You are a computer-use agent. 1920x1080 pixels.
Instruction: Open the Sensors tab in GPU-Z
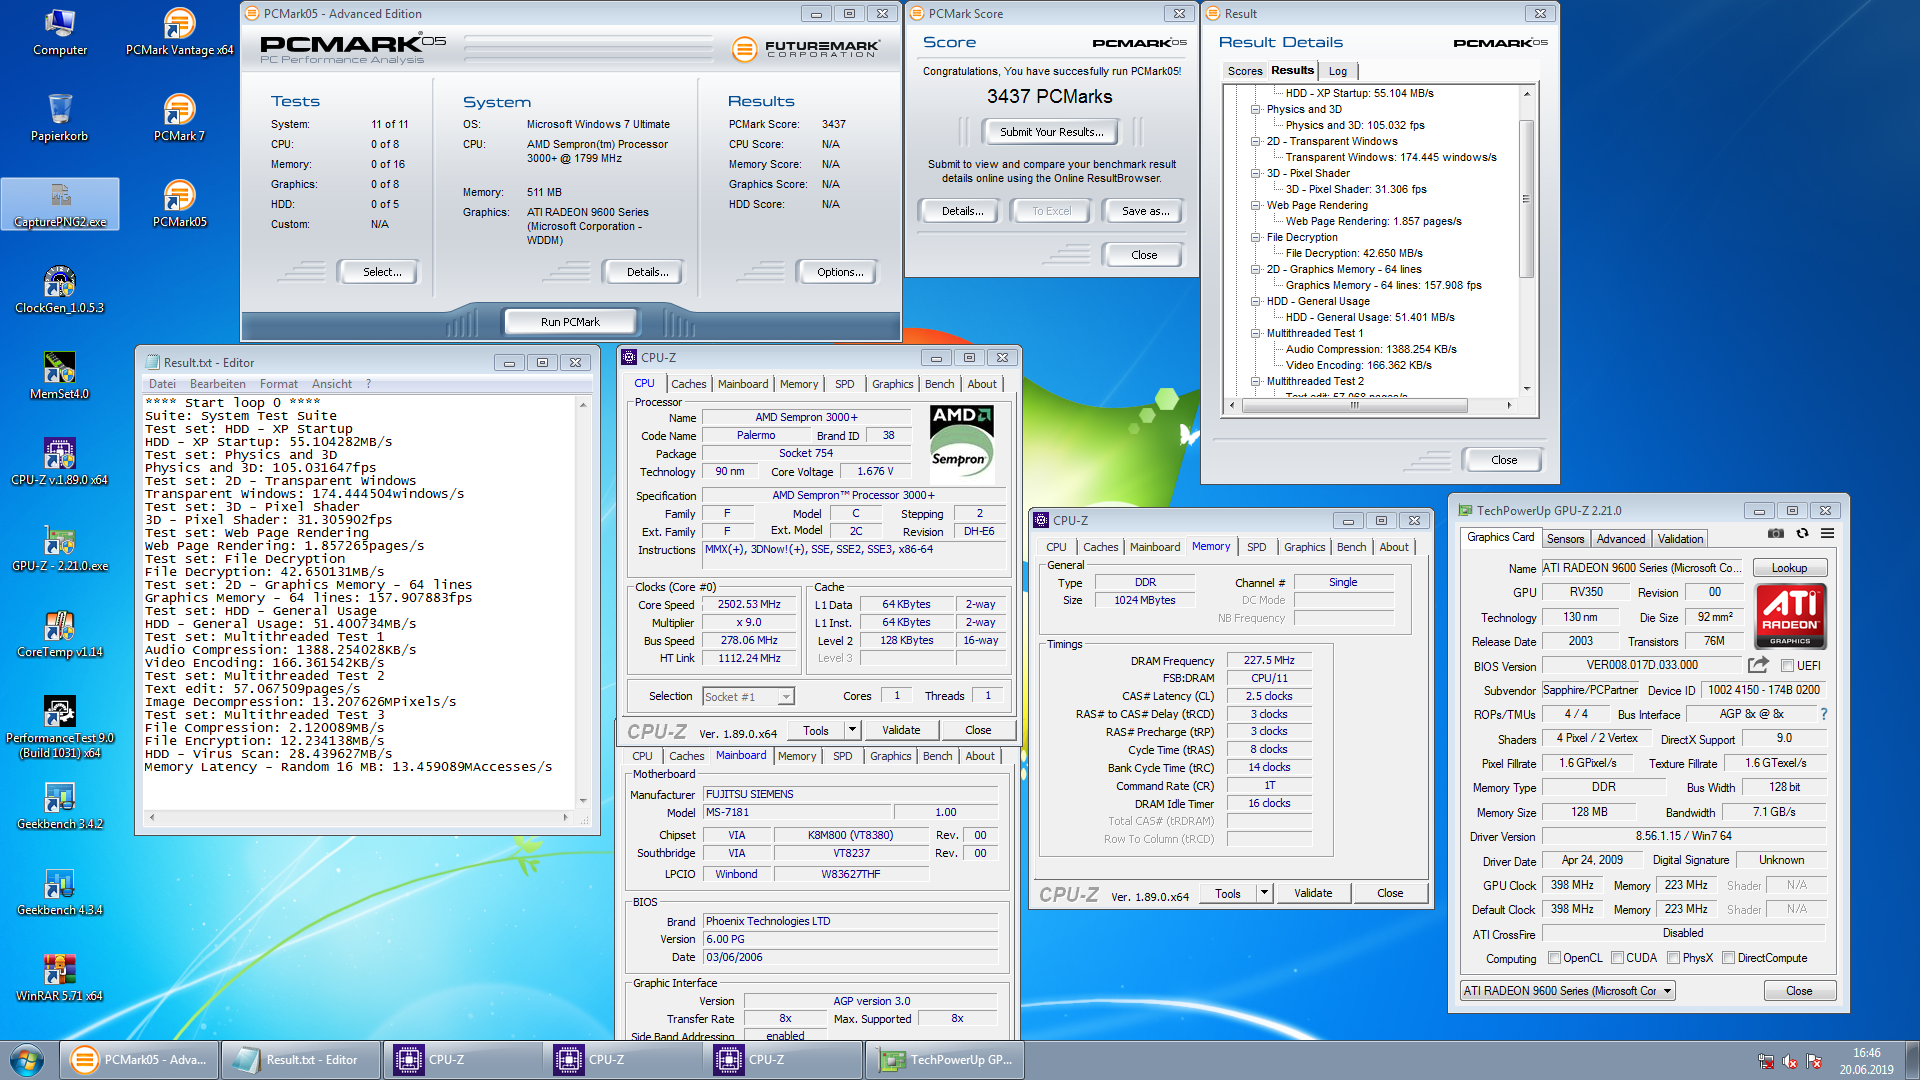(1565, 538)
